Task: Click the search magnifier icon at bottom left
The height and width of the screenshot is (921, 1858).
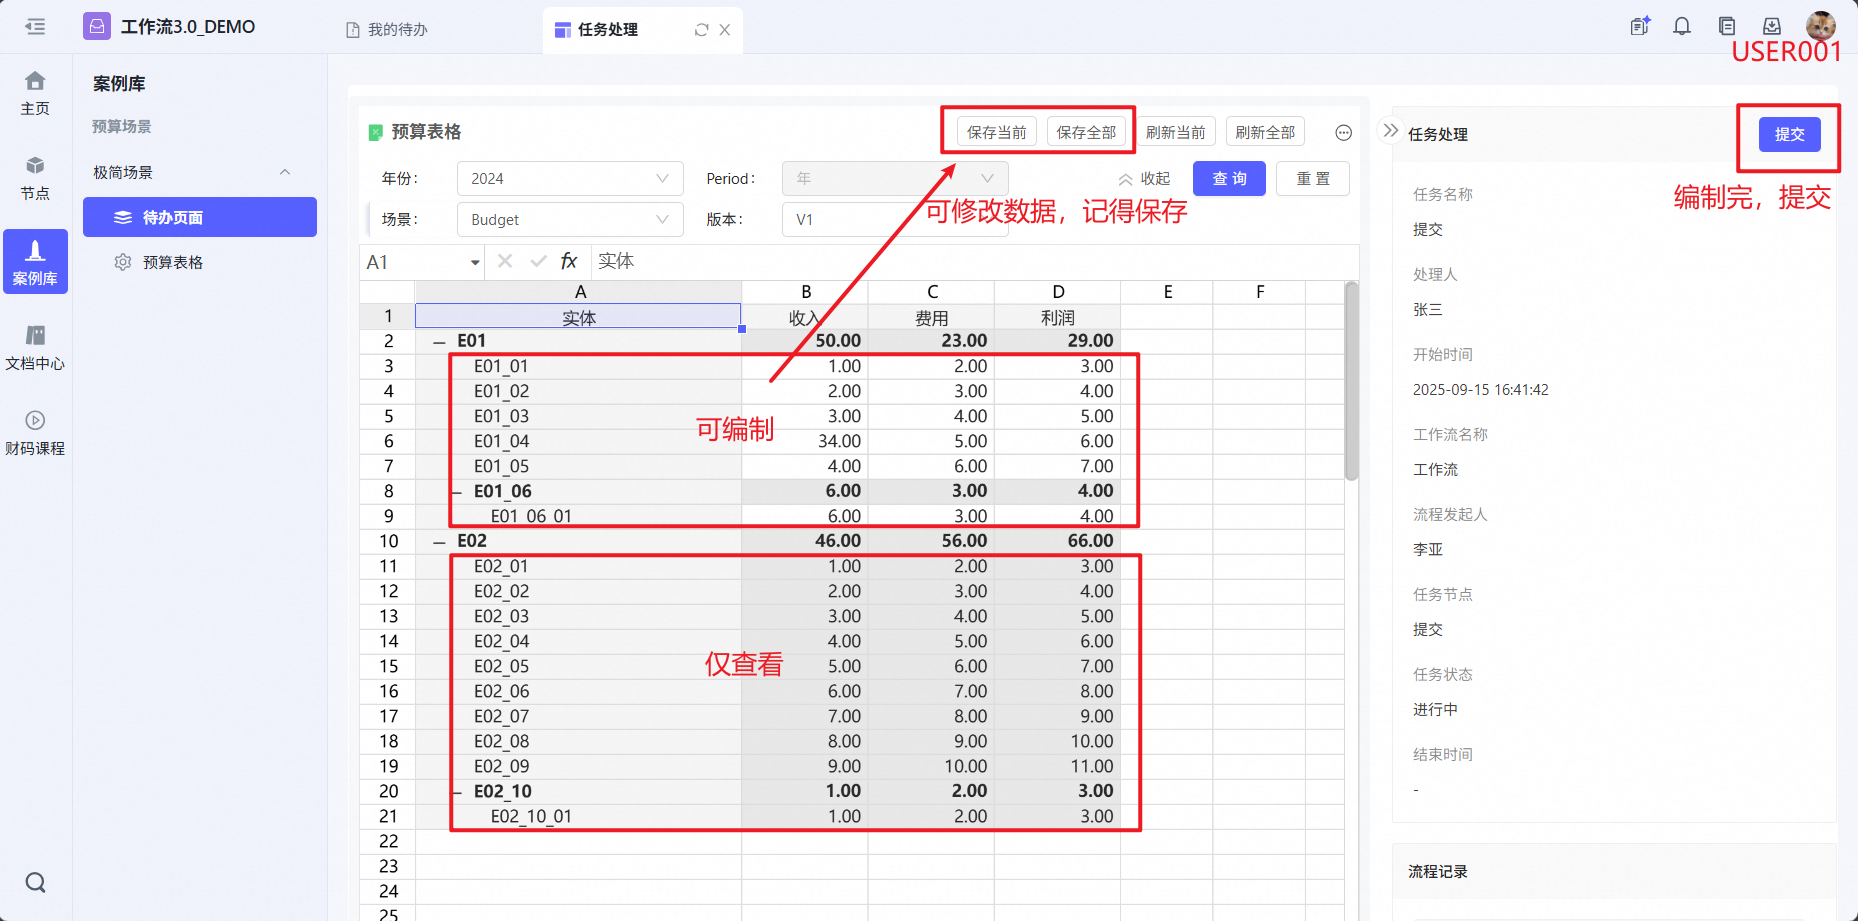Action: (35, 882)
